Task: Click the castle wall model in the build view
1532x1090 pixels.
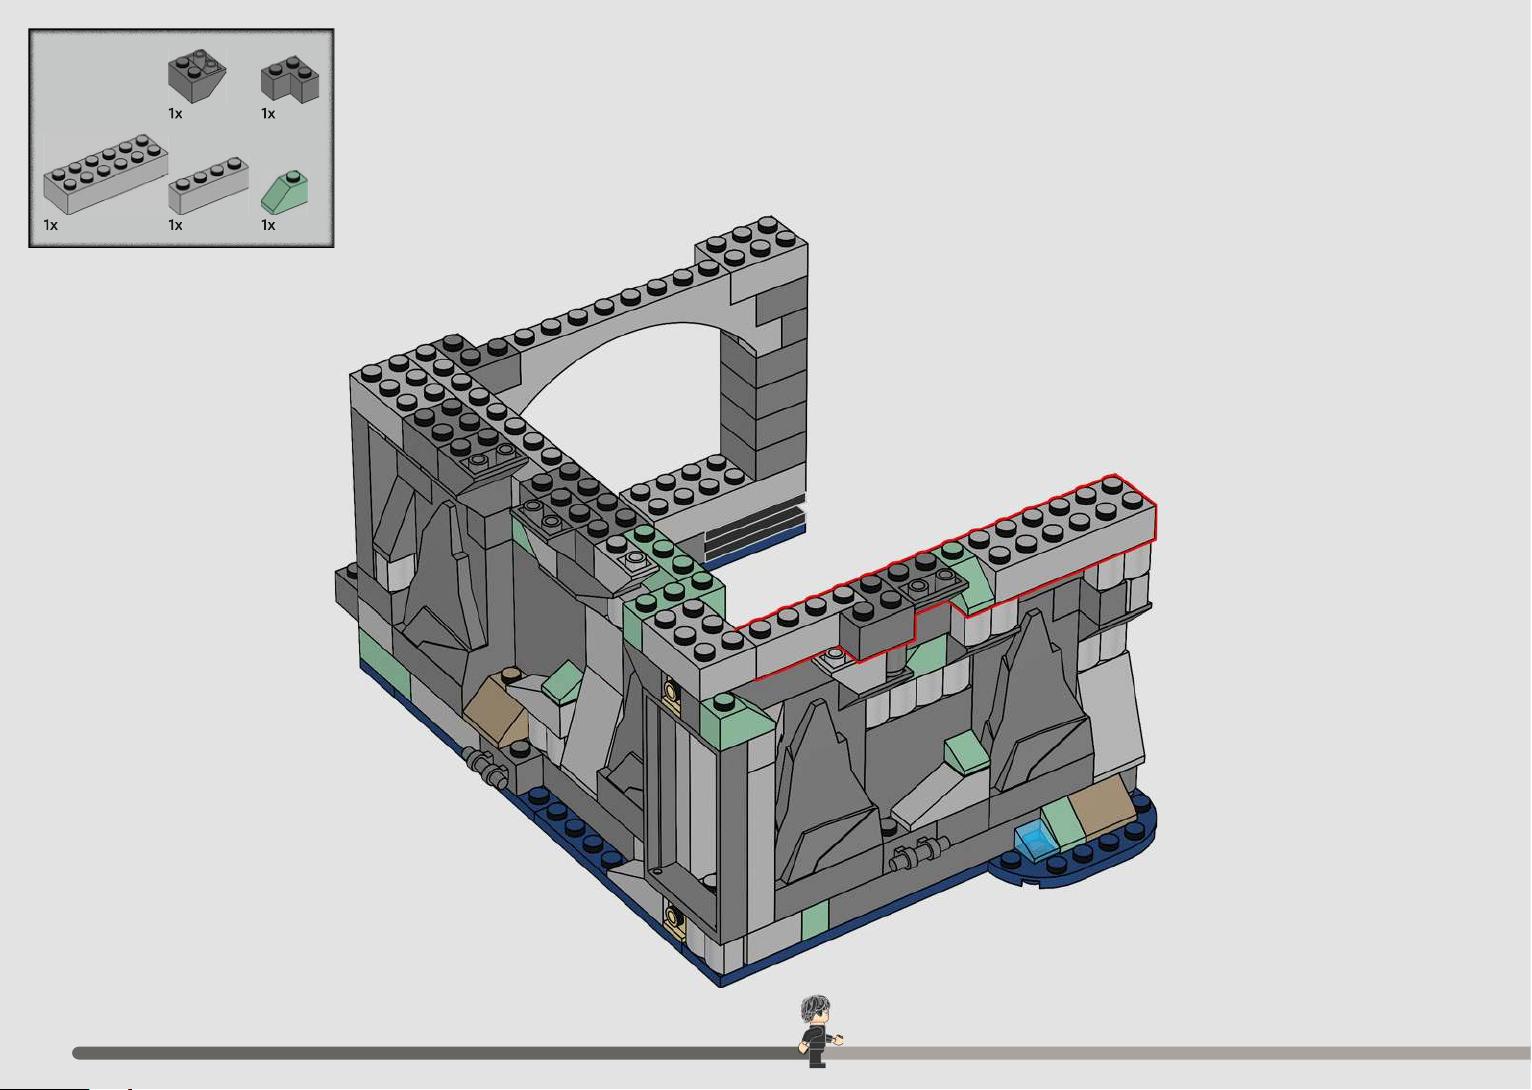Action: tap(745, 600)
